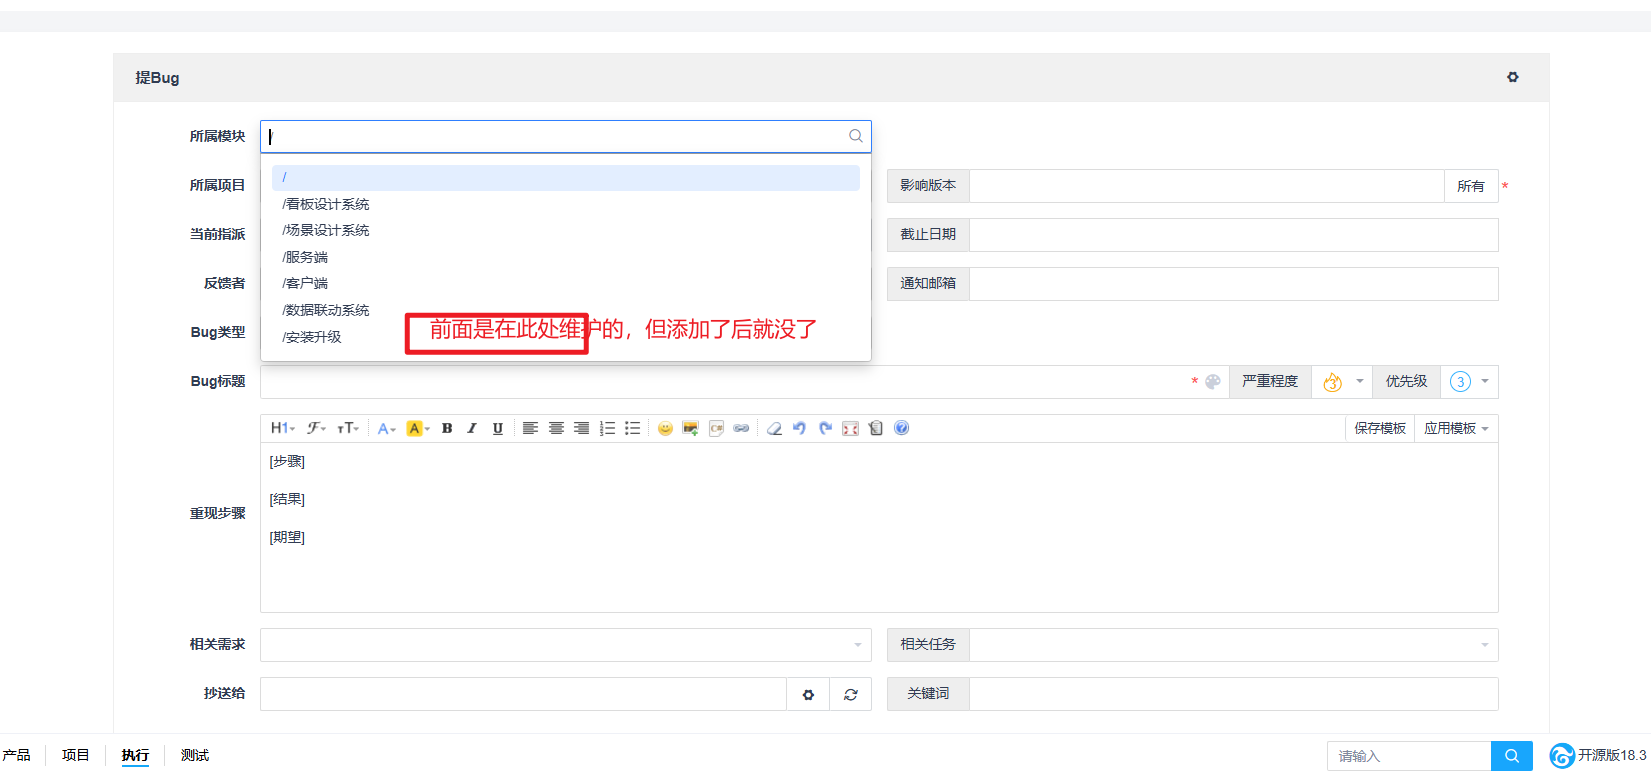Screen dimensions: 1651x773
Task: Switch to the 测试 tab
Action: pyautogui.click(x=195, y=755)
